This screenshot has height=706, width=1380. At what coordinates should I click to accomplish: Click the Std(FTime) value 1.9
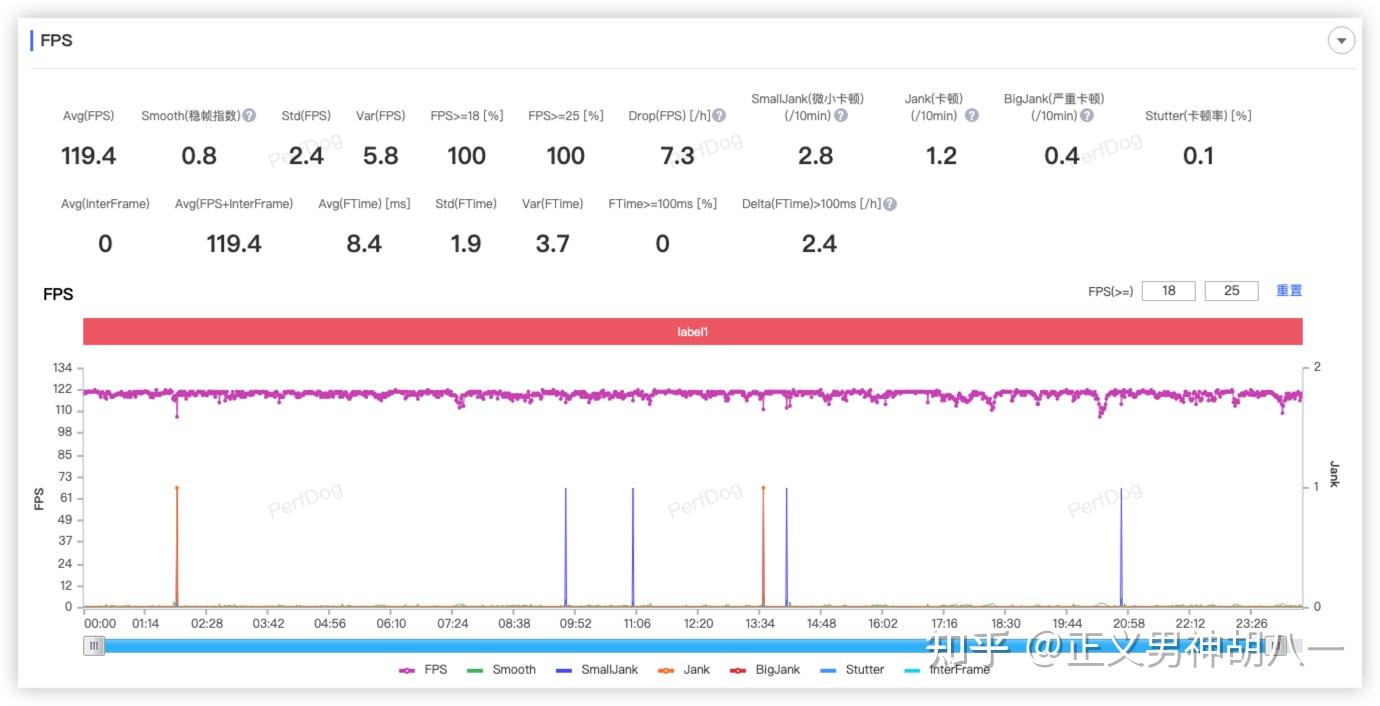tap(466, 244)
